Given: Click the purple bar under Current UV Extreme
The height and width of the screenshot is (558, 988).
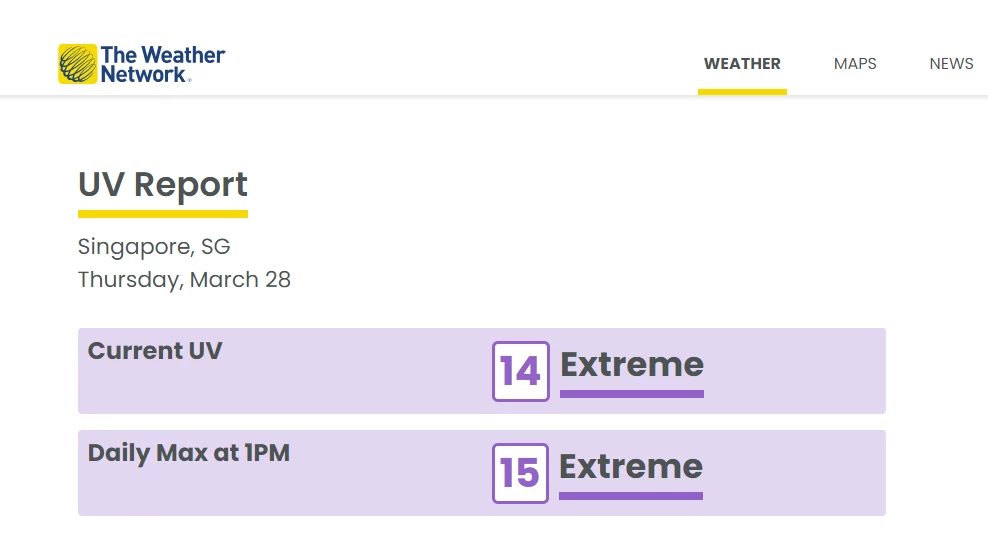Looking at the screenshot, I should coord(632,394).
